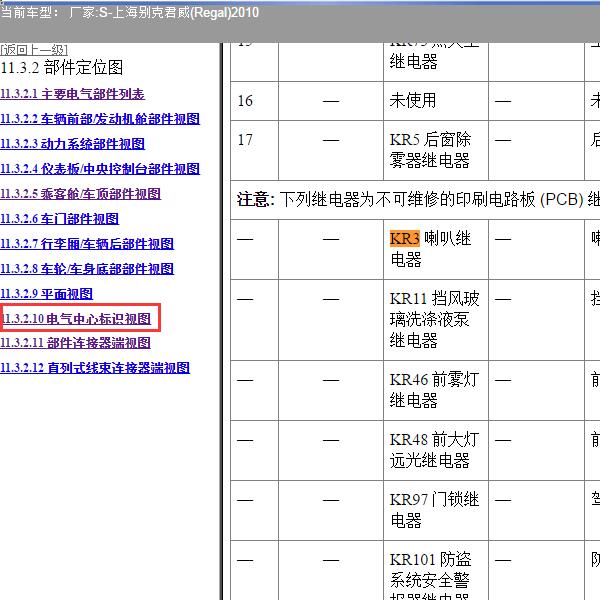Viewport: 600px width, 600px height.
Task: Open 11.3.2.9 平面视图 link
Action: pyautogui.click(x=46, y=294)
